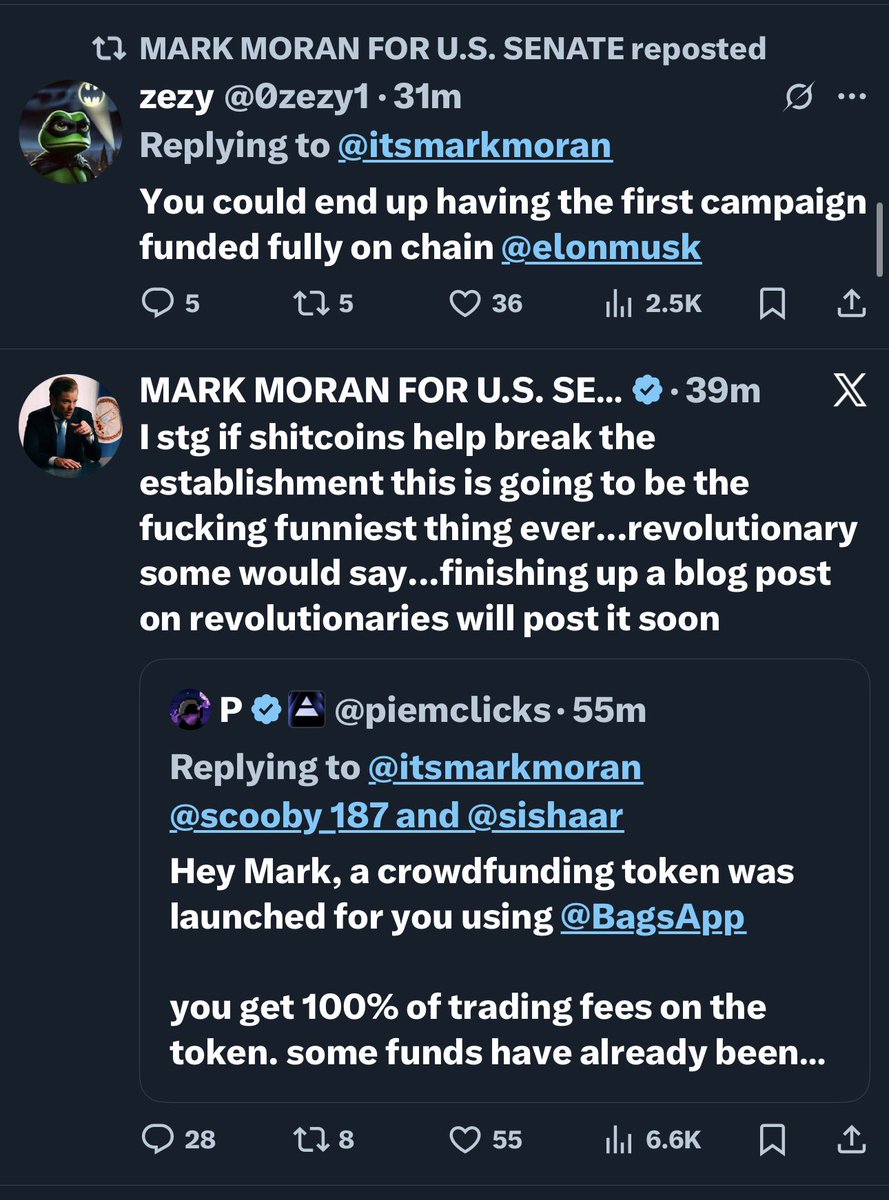The width and height of the screenshot is (889, 1200).
Task: View analytics for zezy's 2.5K views post
Action: (616, 303)
